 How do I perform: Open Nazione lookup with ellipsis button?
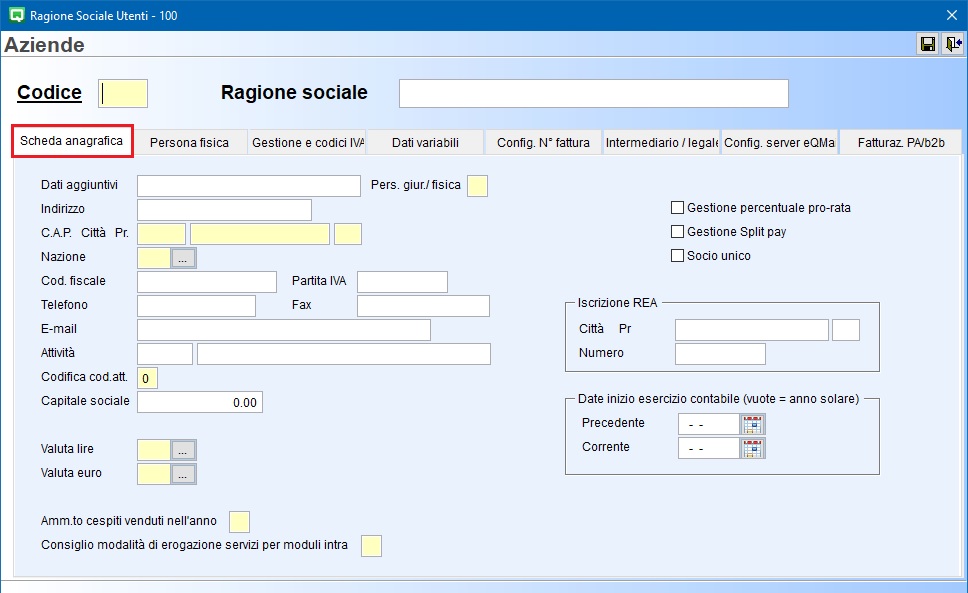183,258
